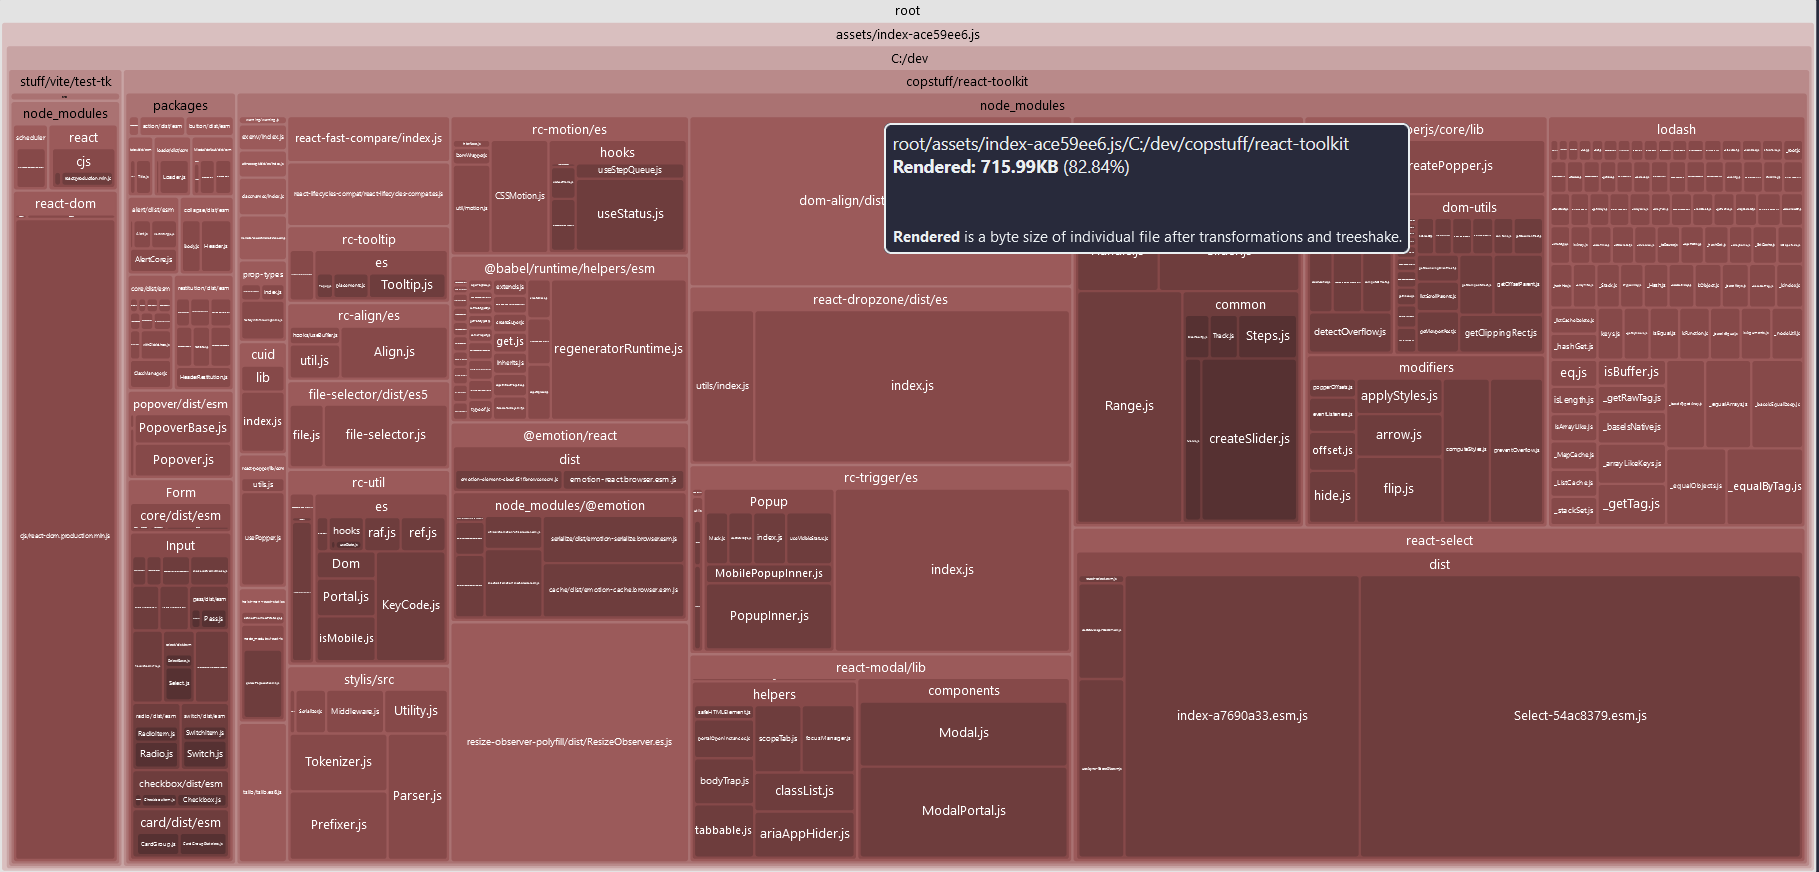
Task: Click the _equalByTag.js block
Action: [x=1764, y=487]
